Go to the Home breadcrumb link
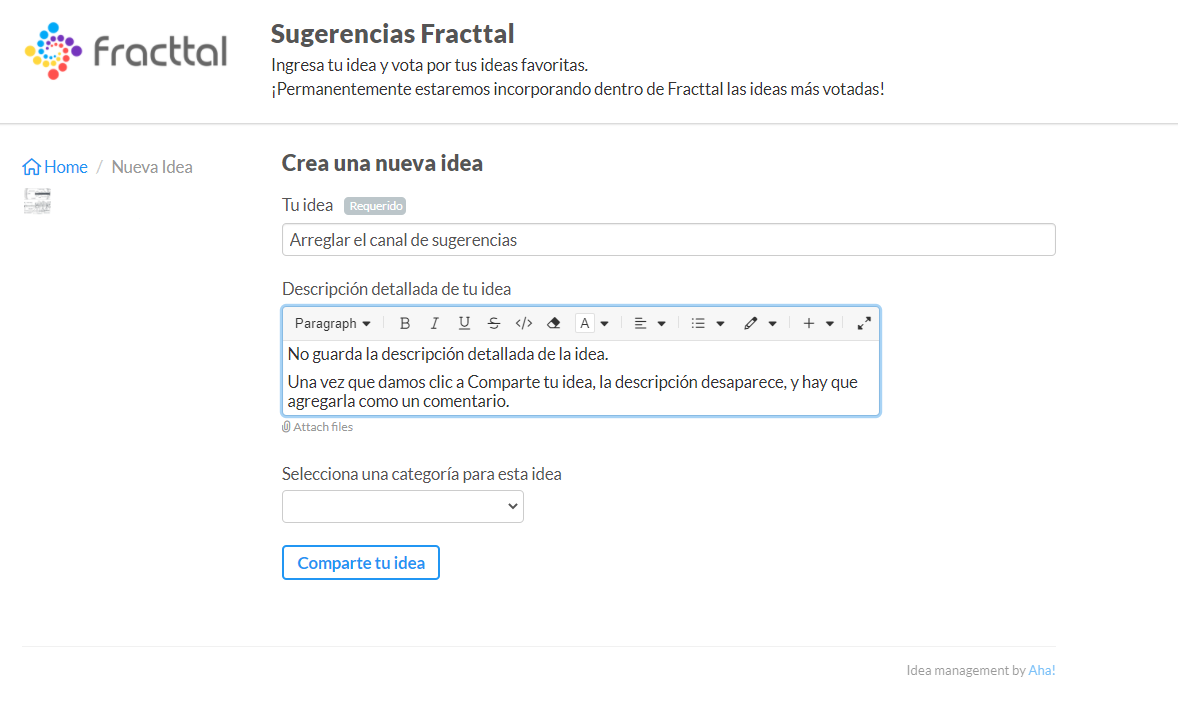Image resolution: width=1178 pixels, height=711 pixels. pos(56,167)
